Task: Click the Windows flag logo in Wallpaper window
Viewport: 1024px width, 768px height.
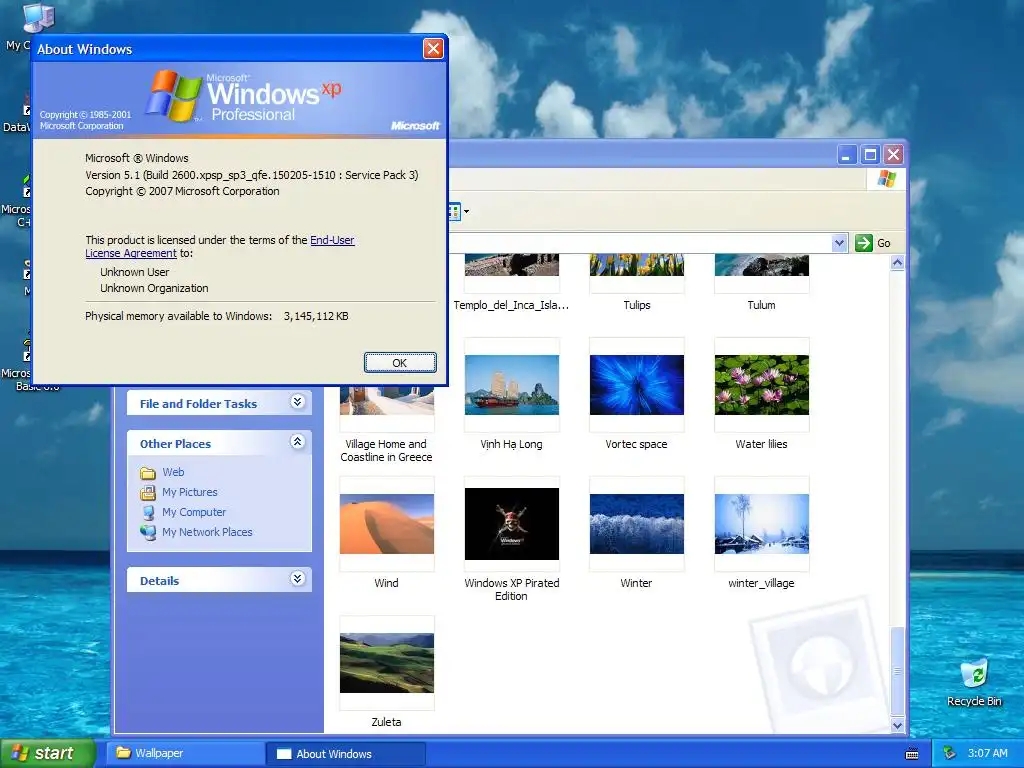Action: point(886,178)
